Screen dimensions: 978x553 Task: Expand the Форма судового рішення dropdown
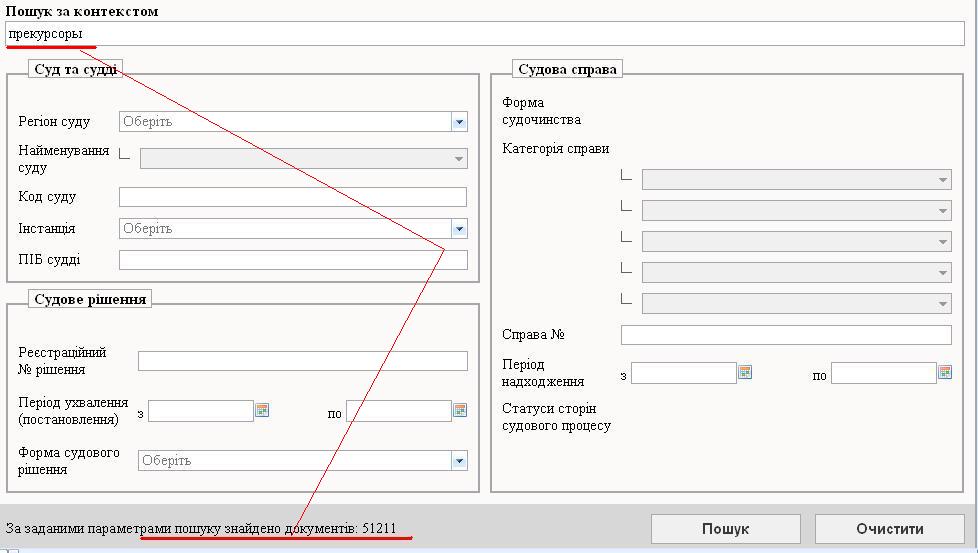click(x=459, y=461)
